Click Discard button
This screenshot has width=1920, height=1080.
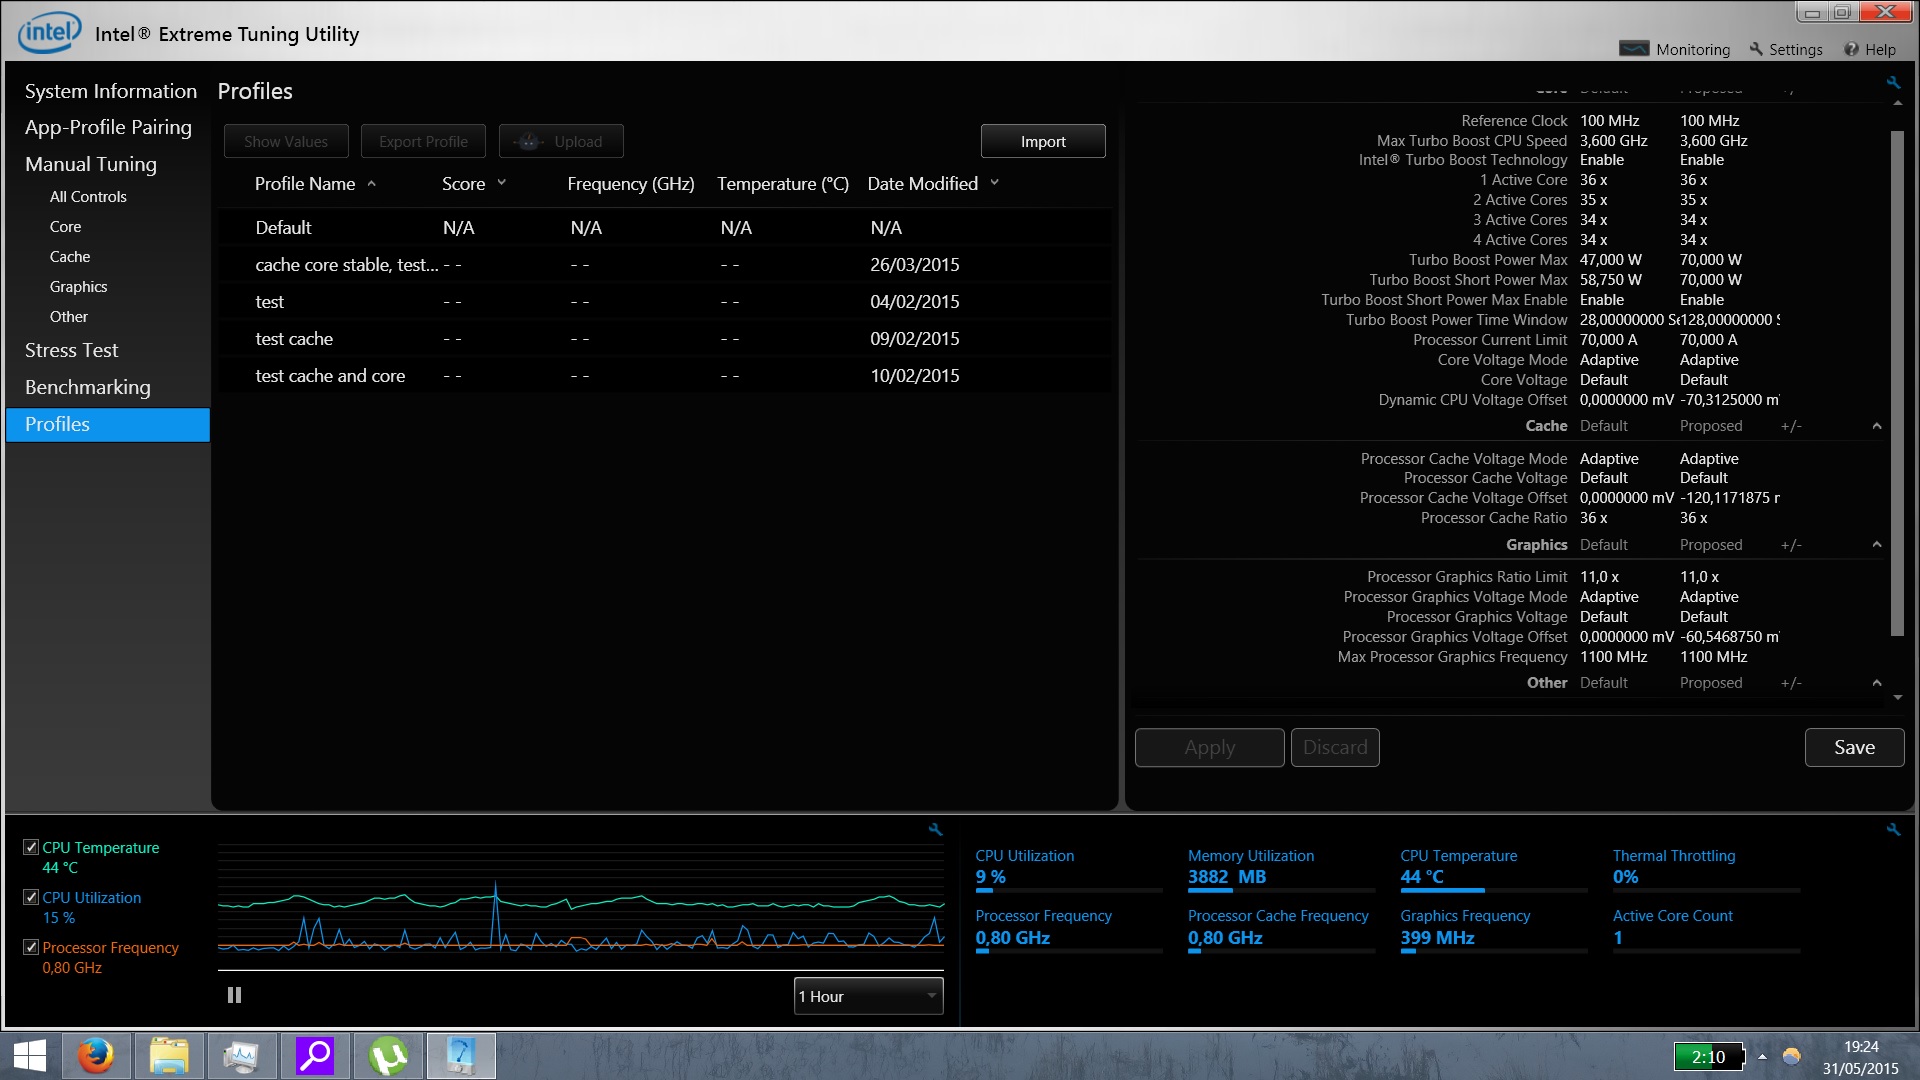tap(1335, 747)
